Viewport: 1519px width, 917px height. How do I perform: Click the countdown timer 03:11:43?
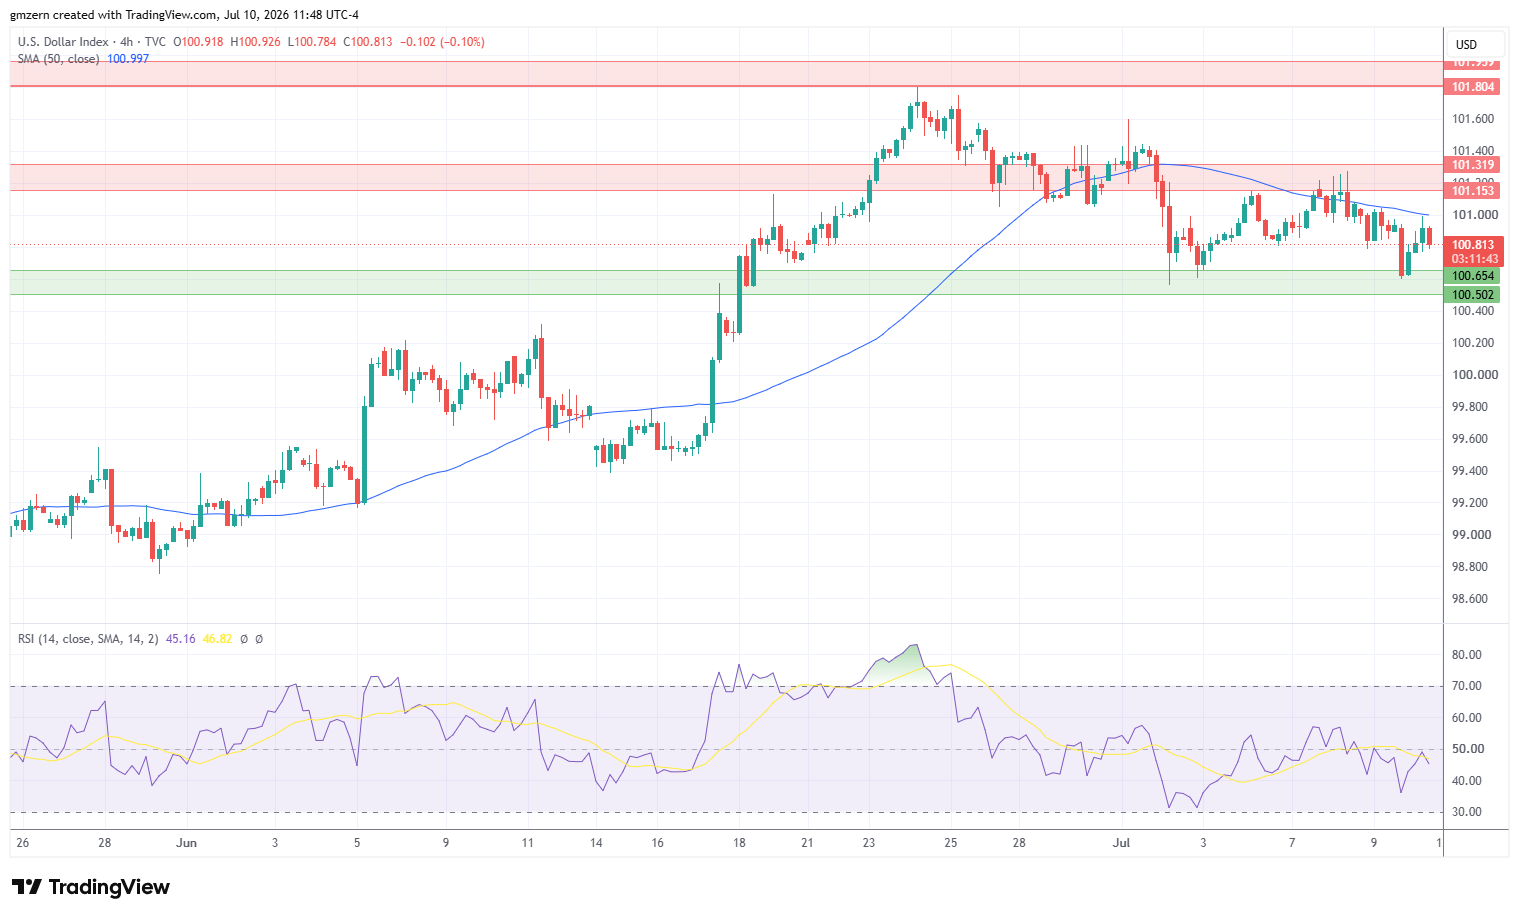click(1475, 259)
